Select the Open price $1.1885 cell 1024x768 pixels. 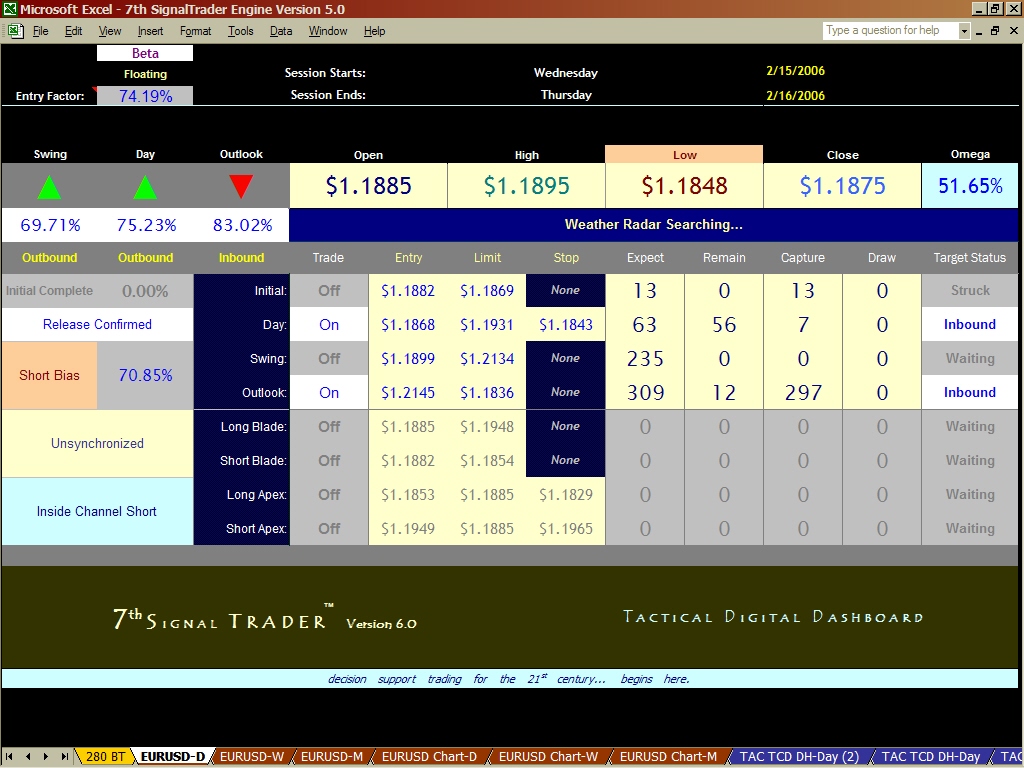point(368,185)
